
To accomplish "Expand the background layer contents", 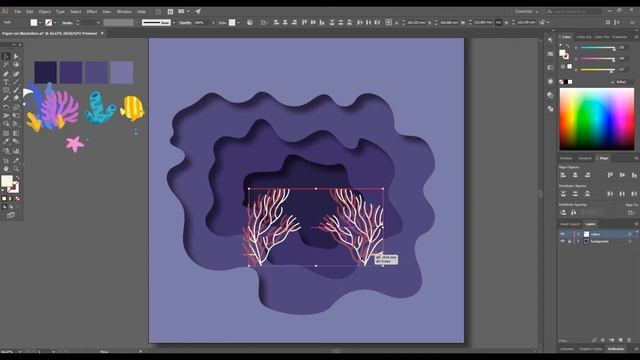I will click(x=578, y=241).
